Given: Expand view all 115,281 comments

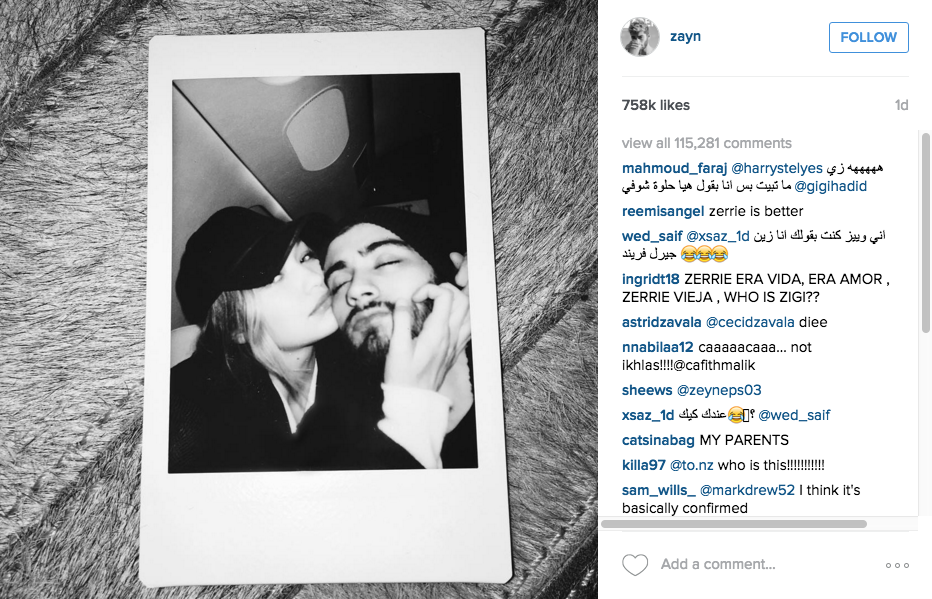Looking at the screenshot, I should coord(706,143).
